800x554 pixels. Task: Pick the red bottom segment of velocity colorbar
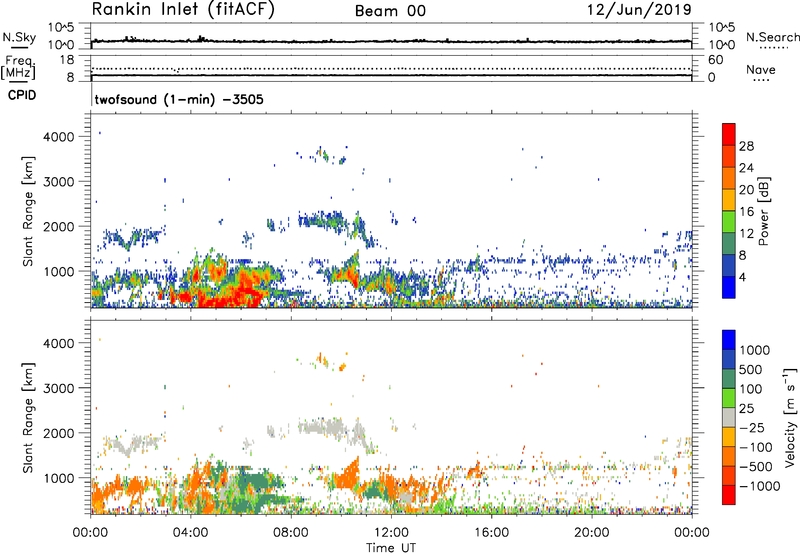coord(729,495)
